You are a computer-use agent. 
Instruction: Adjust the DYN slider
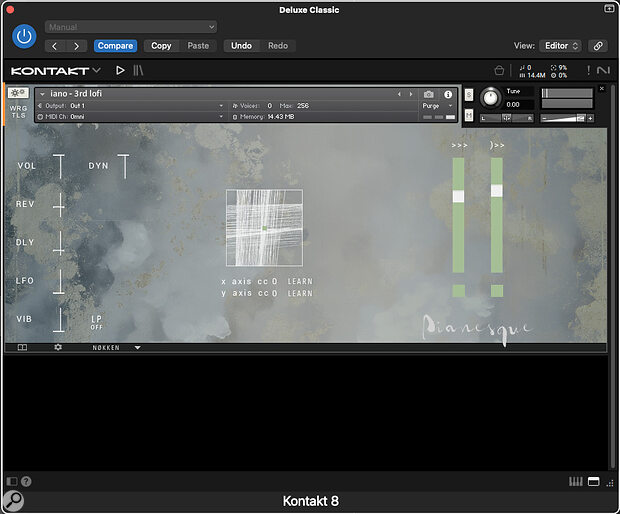click(x=124, y=166)
